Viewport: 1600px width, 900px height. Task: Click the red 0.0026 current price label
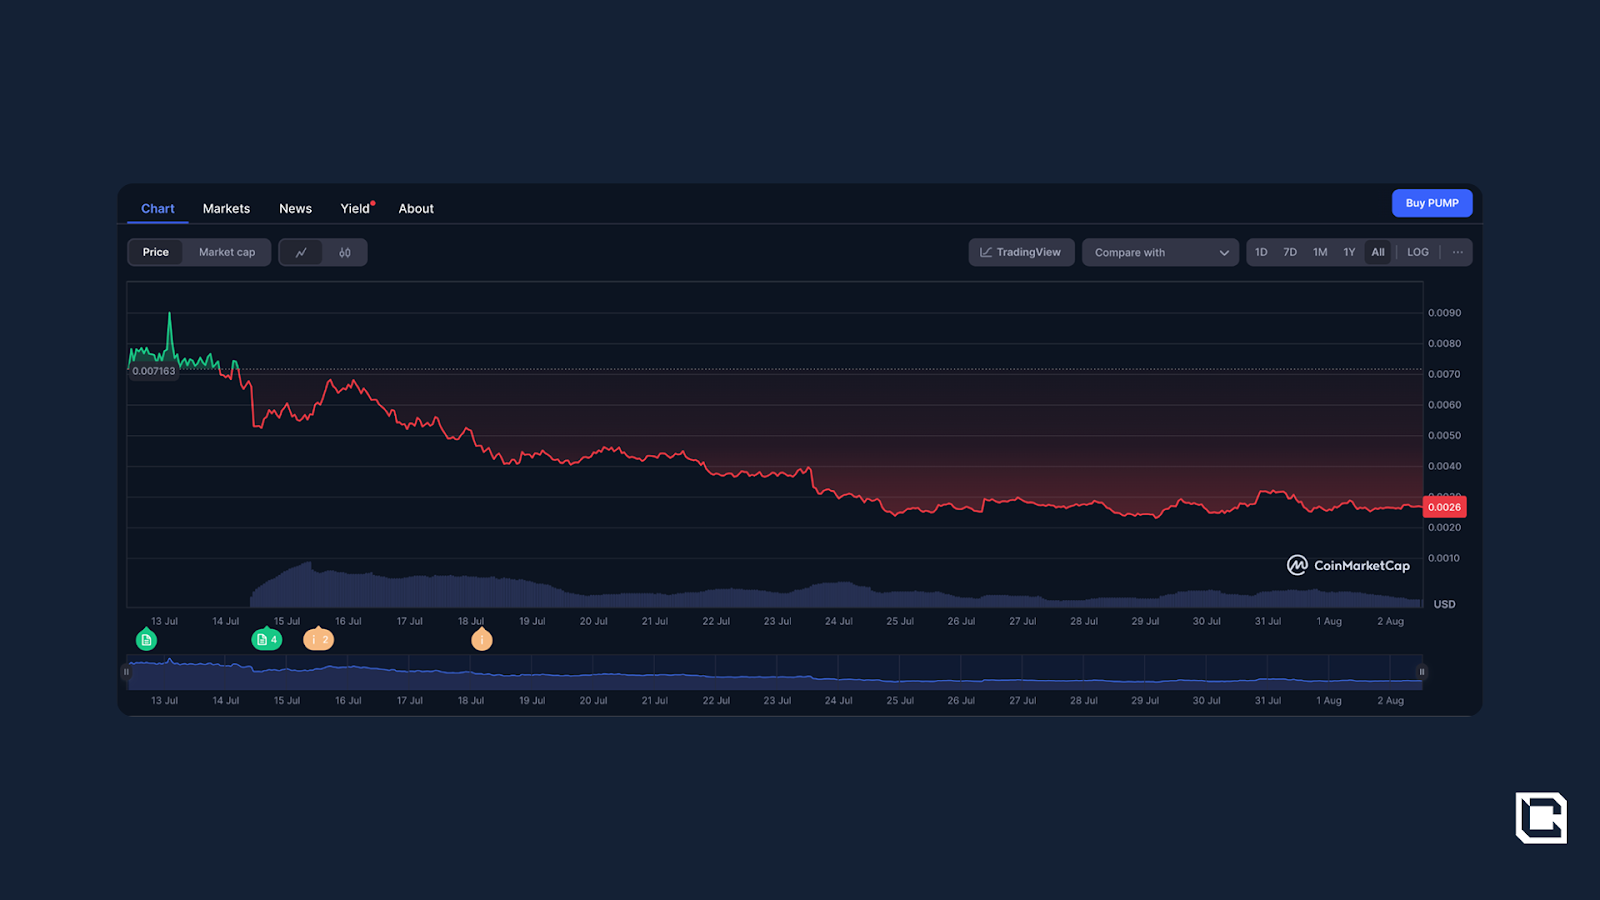click(1444, 508)
